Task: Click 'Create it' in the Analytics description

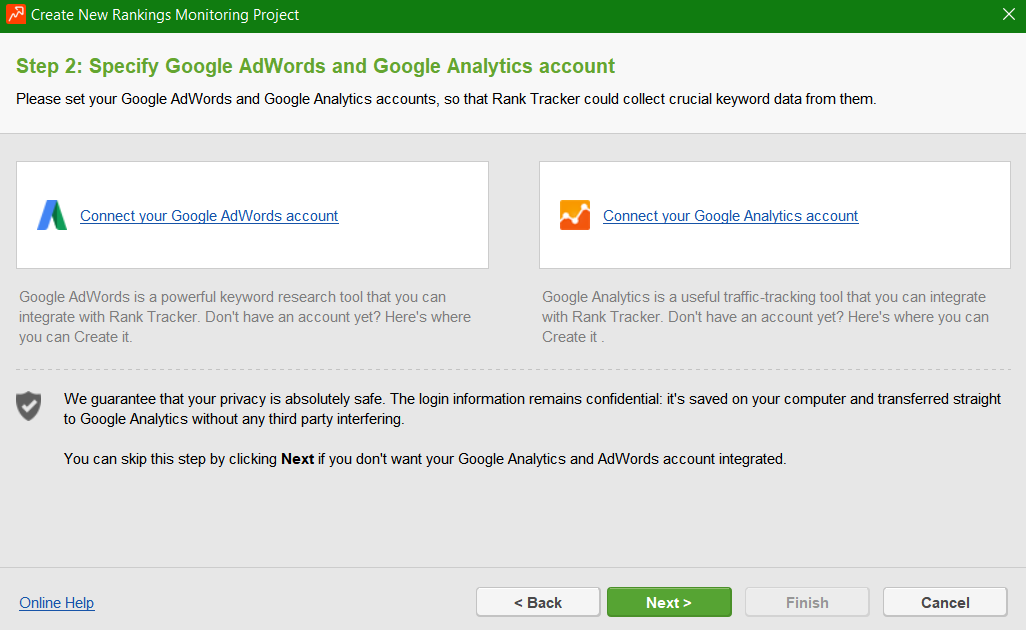Action: point(570,337)
